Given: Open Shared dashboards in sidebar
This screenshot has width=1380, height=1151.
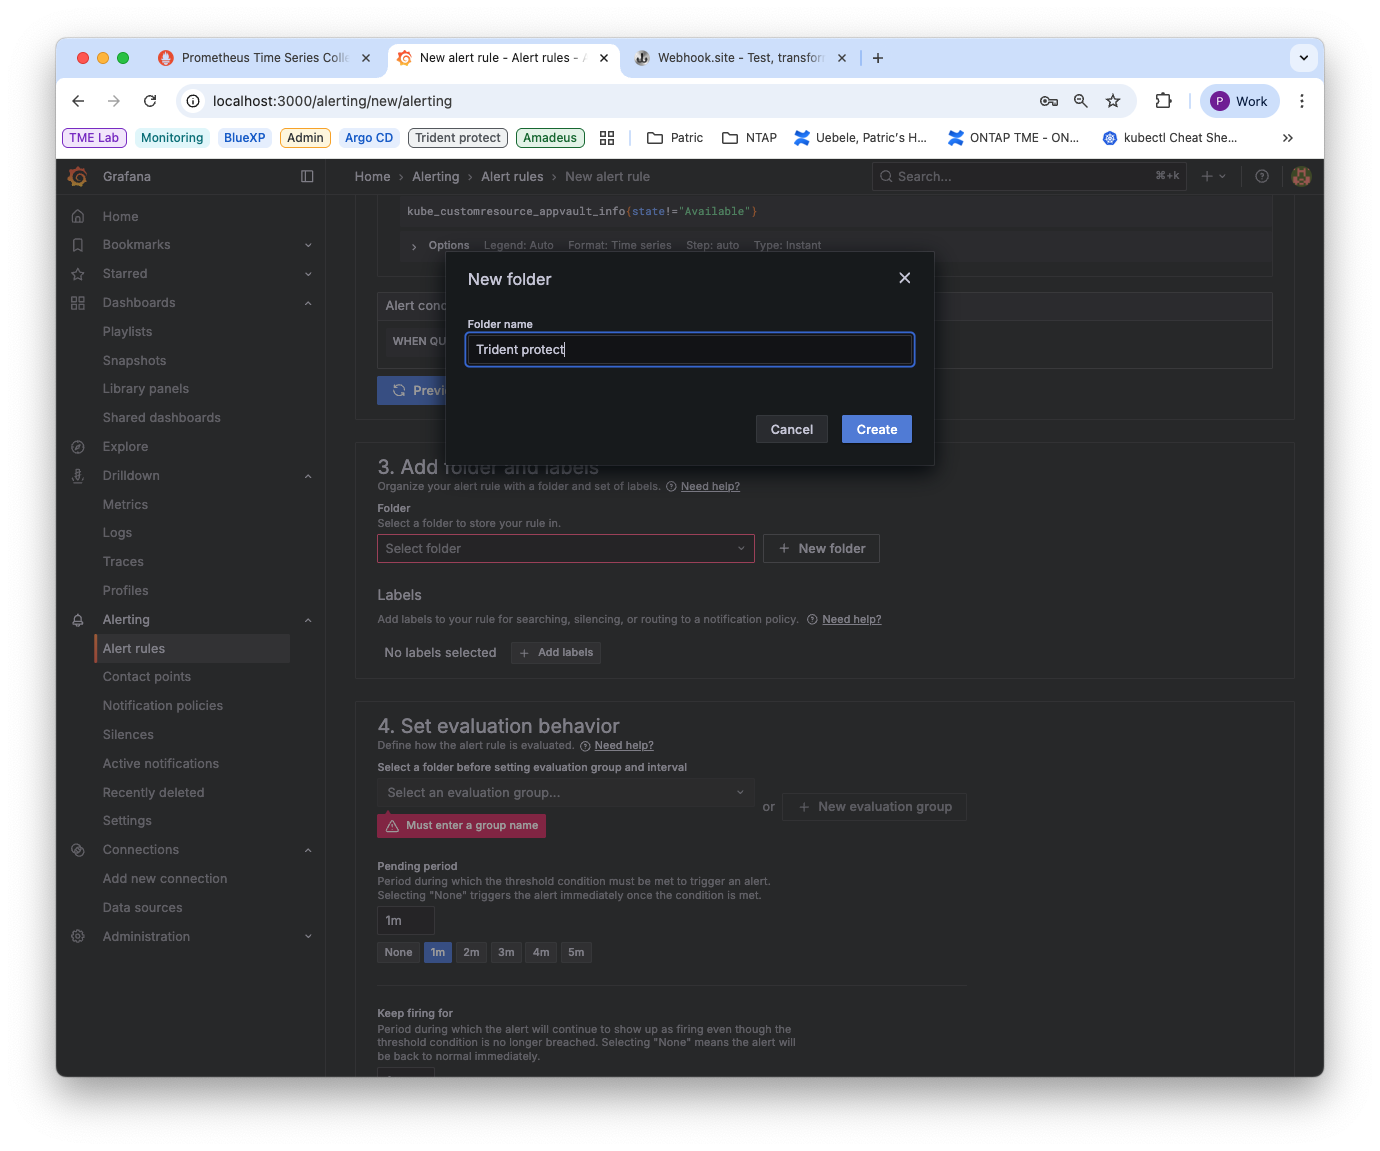Looking at the screenshot, I should [x=161, y=417].
